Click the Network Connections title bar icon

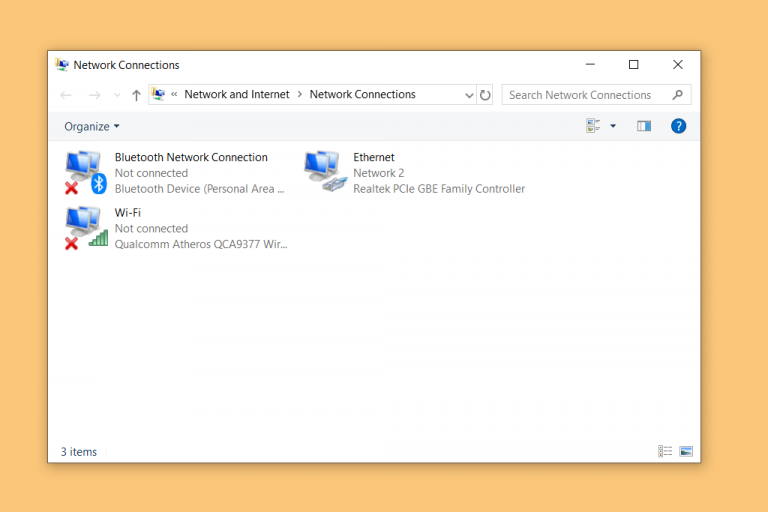coord(62,65)
